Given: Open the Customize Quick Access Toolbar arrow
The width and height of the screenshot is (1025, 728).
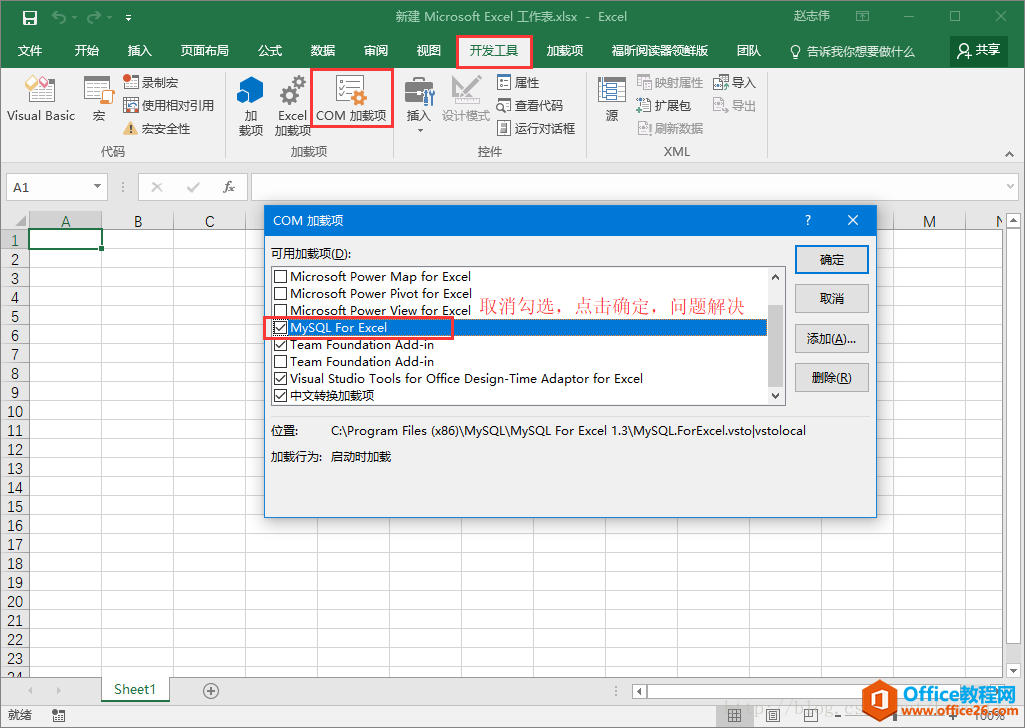Looking at the screenshot, I should 129,18.
